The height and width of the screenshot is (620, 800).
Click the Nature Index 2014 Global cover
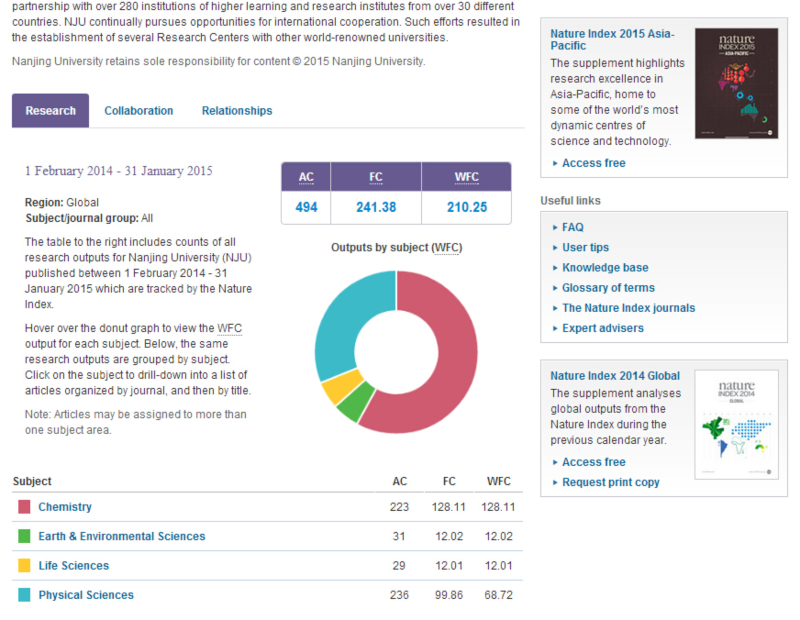736,424
